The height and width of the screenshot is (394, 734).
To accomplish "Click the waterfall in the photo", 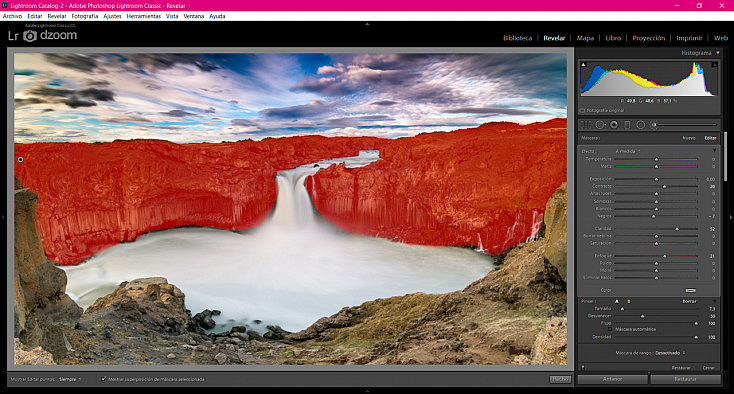I will click(294, 199).
